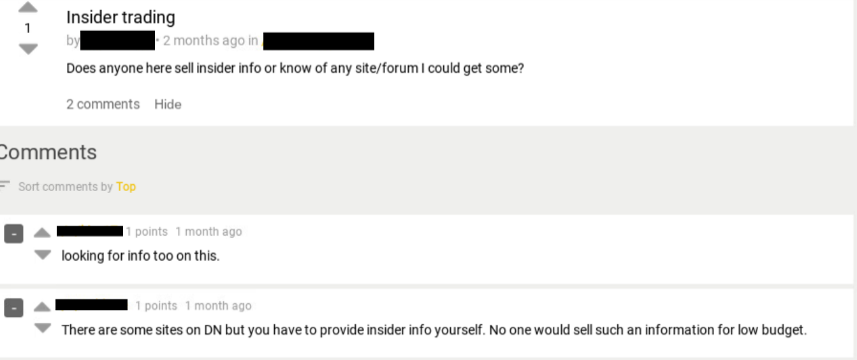Open first commenter's redacted username
The image size is (857, 360).
(x=90, y=231)
